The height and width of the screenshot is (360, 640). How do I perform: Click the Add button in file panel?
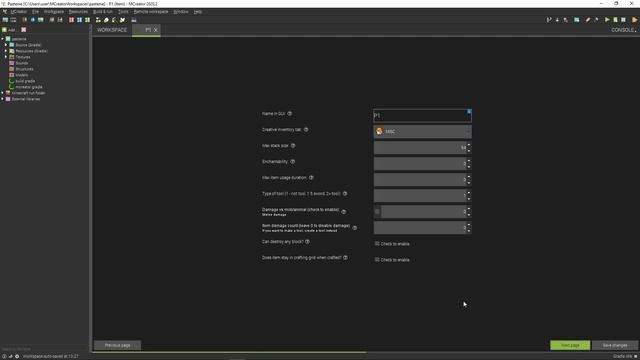9,29
